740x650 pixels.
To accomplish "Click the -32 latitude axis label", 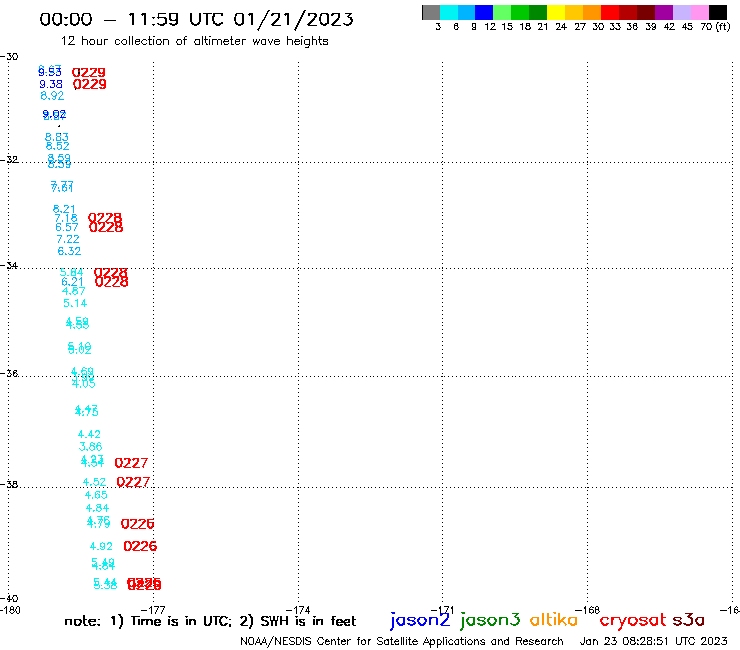I will click(x=9, y=160).
